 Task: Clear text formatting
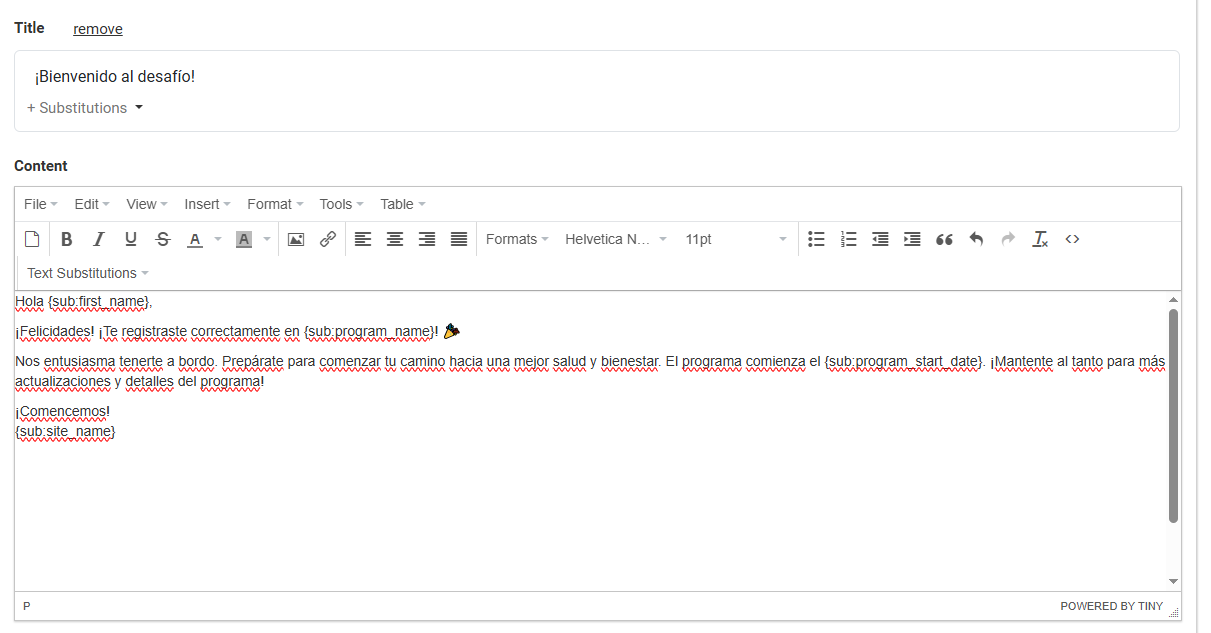point(1040,239)
